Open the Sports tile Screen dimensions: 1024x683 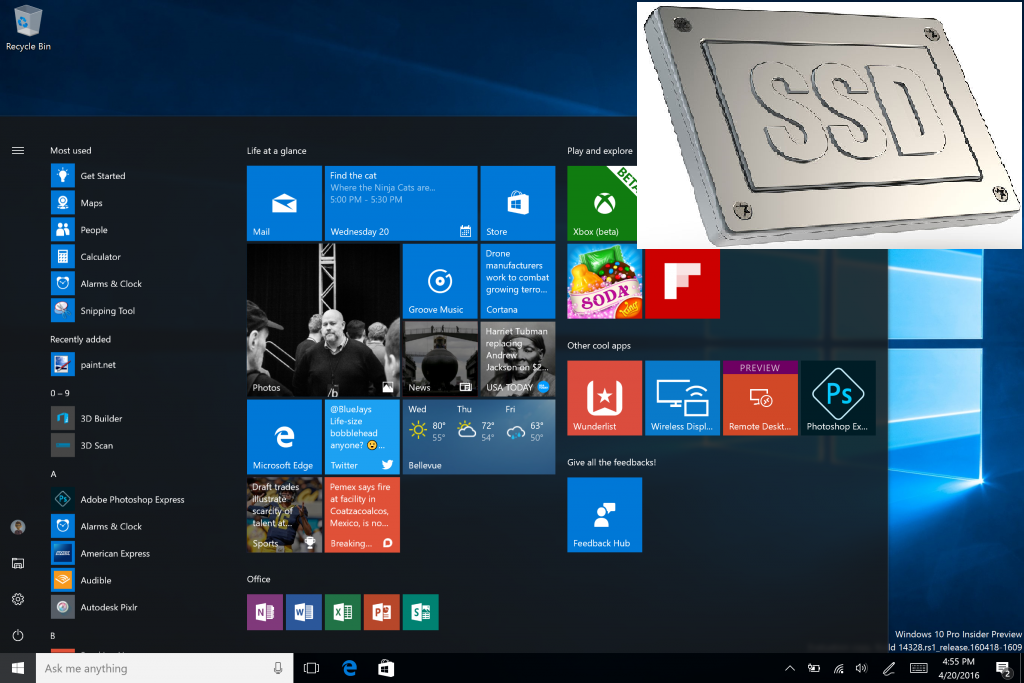284,515
